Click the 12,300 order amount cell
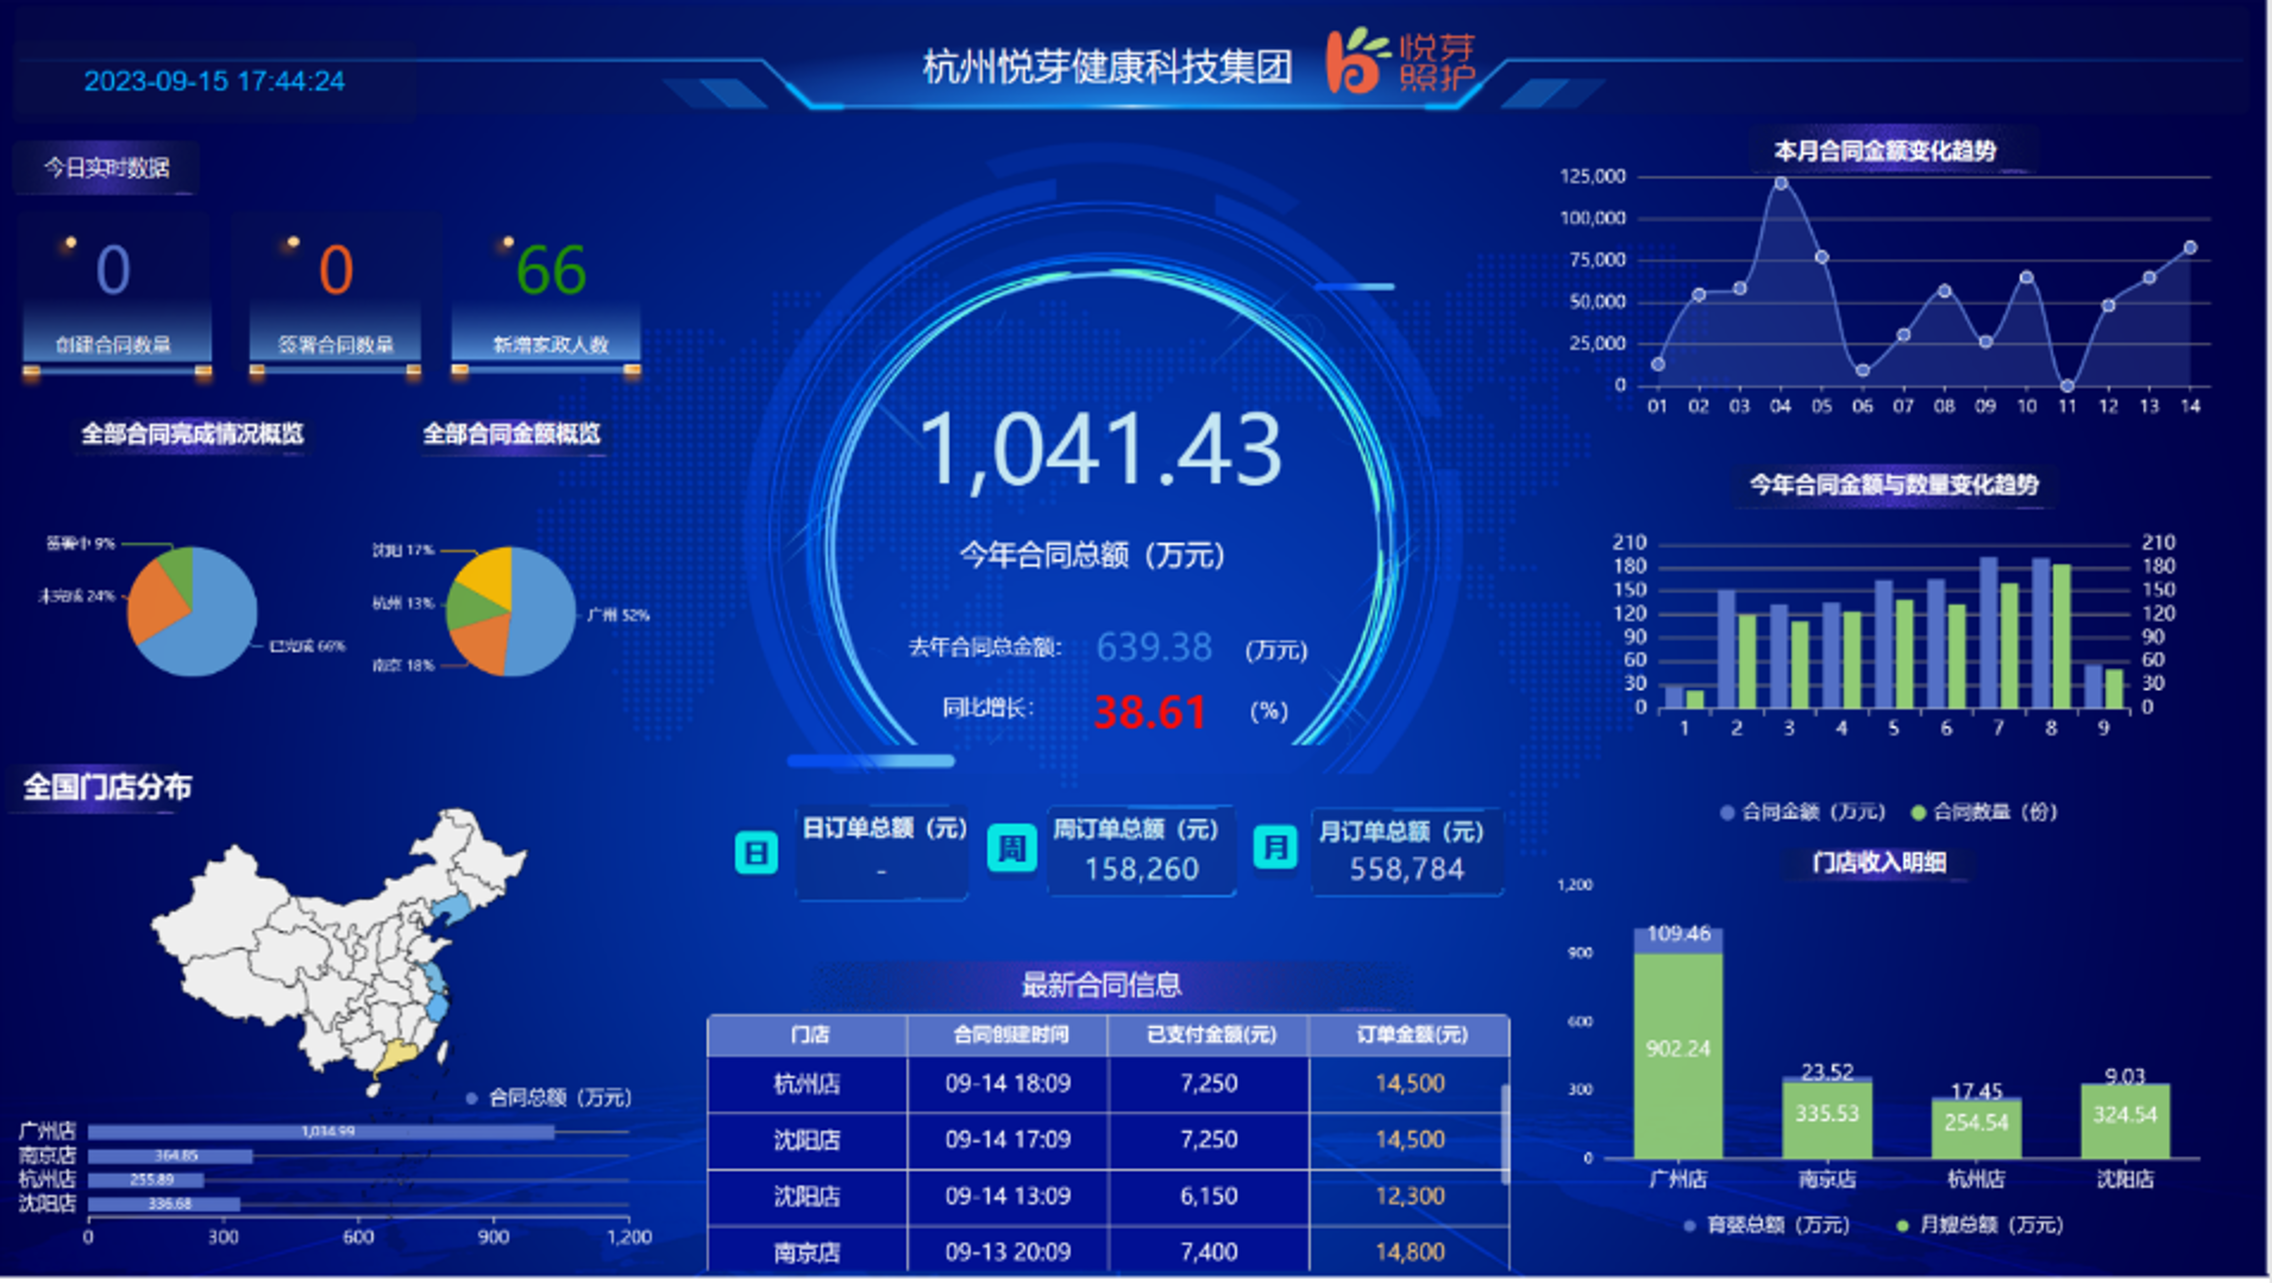 click(1410, 1196)
